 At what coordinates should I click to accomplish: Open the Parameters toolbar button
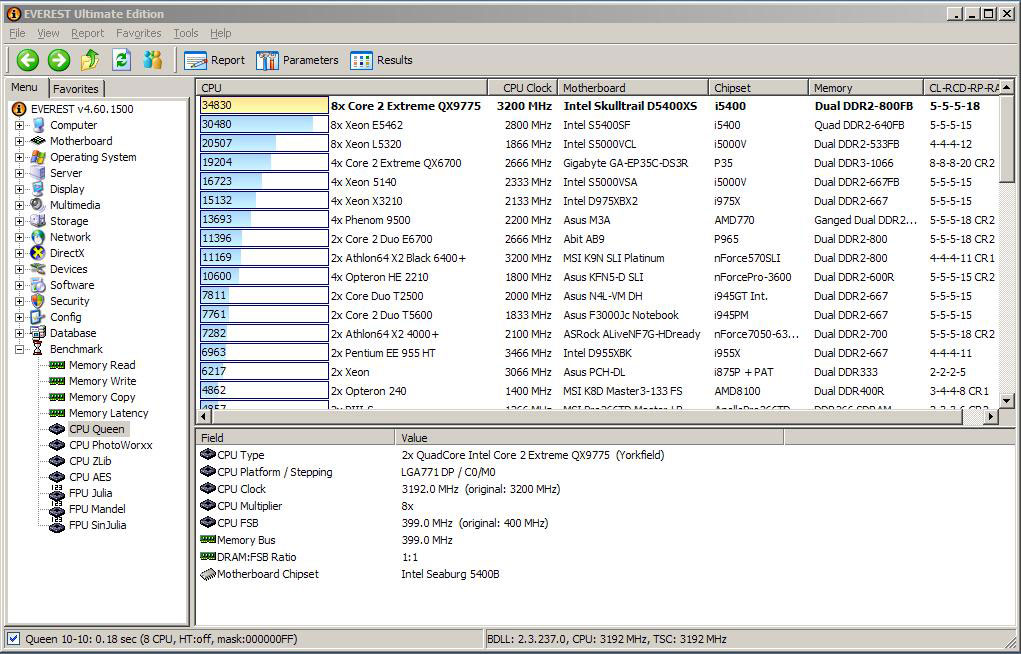pos(297,61)
